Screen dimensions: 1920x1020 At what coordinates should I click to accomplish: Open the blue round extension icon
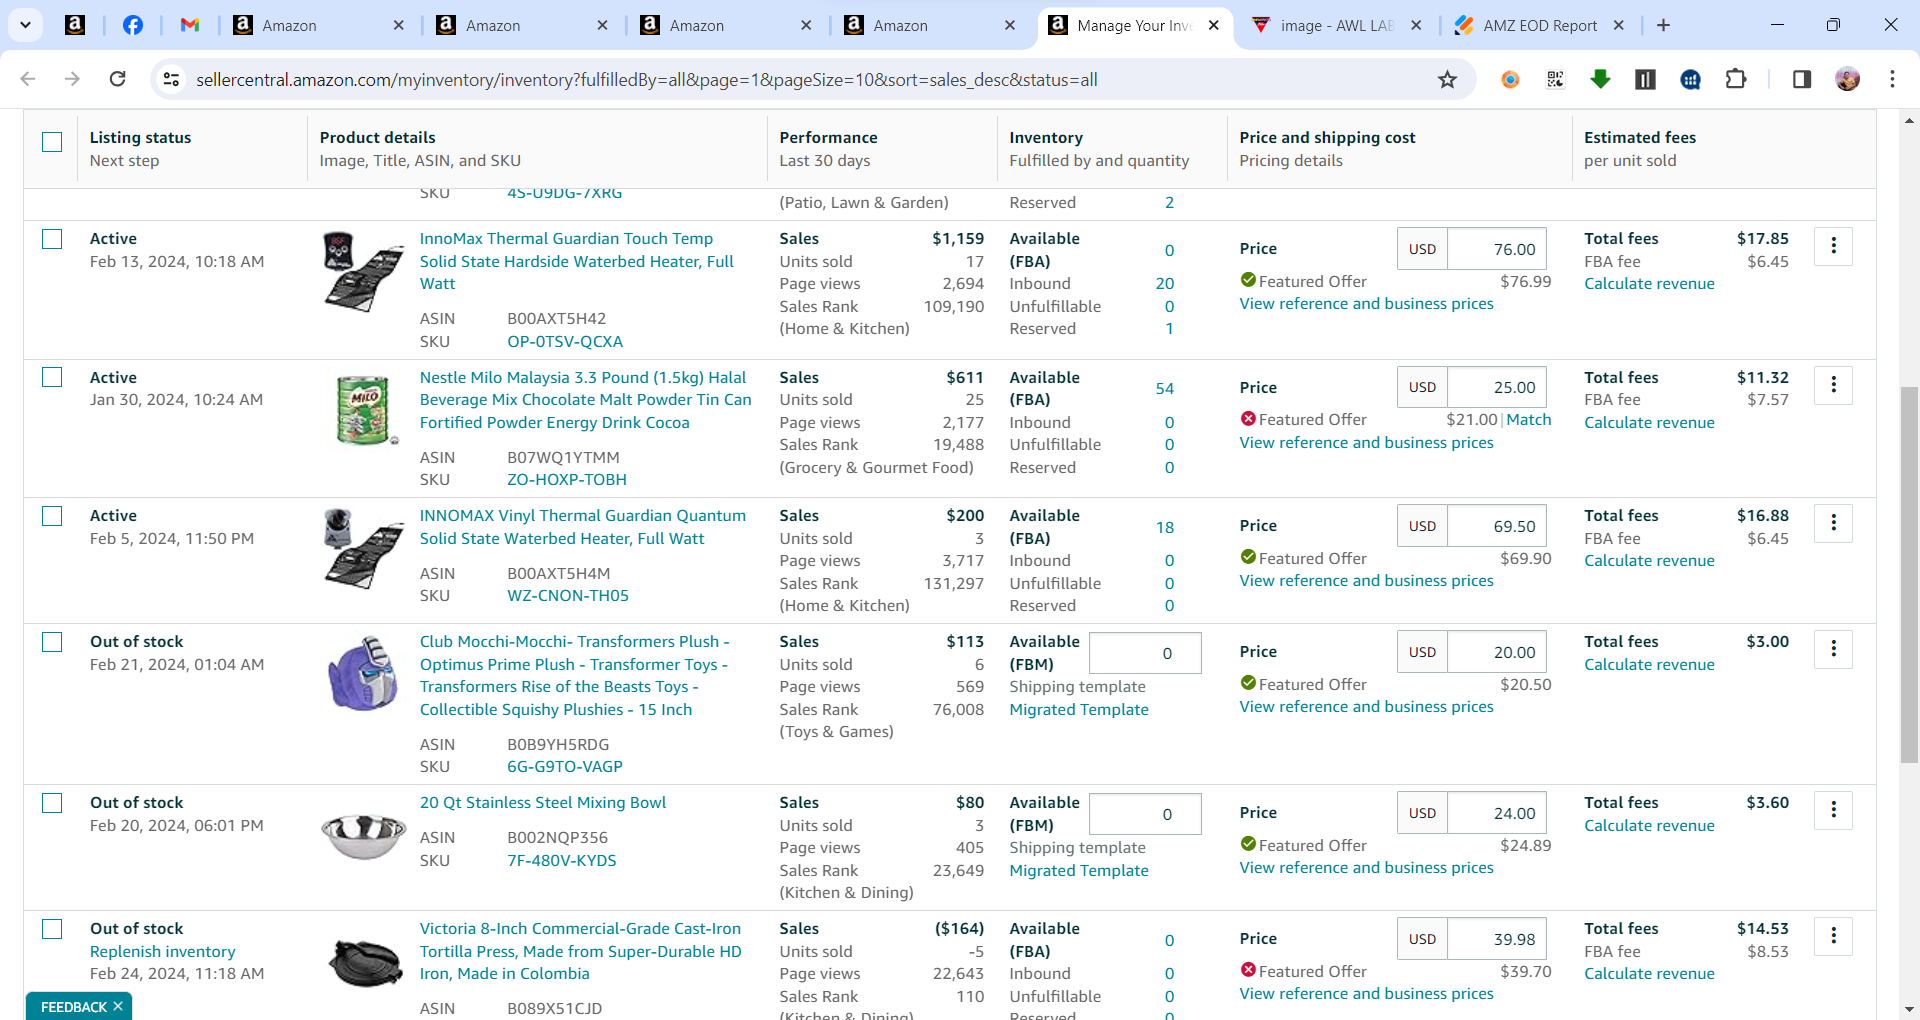click(1691, 79)
